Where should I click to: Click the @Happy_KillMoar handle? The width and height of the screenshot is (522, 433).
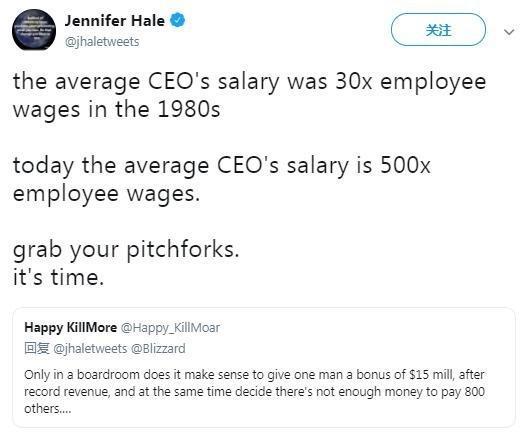click(170, 328)
